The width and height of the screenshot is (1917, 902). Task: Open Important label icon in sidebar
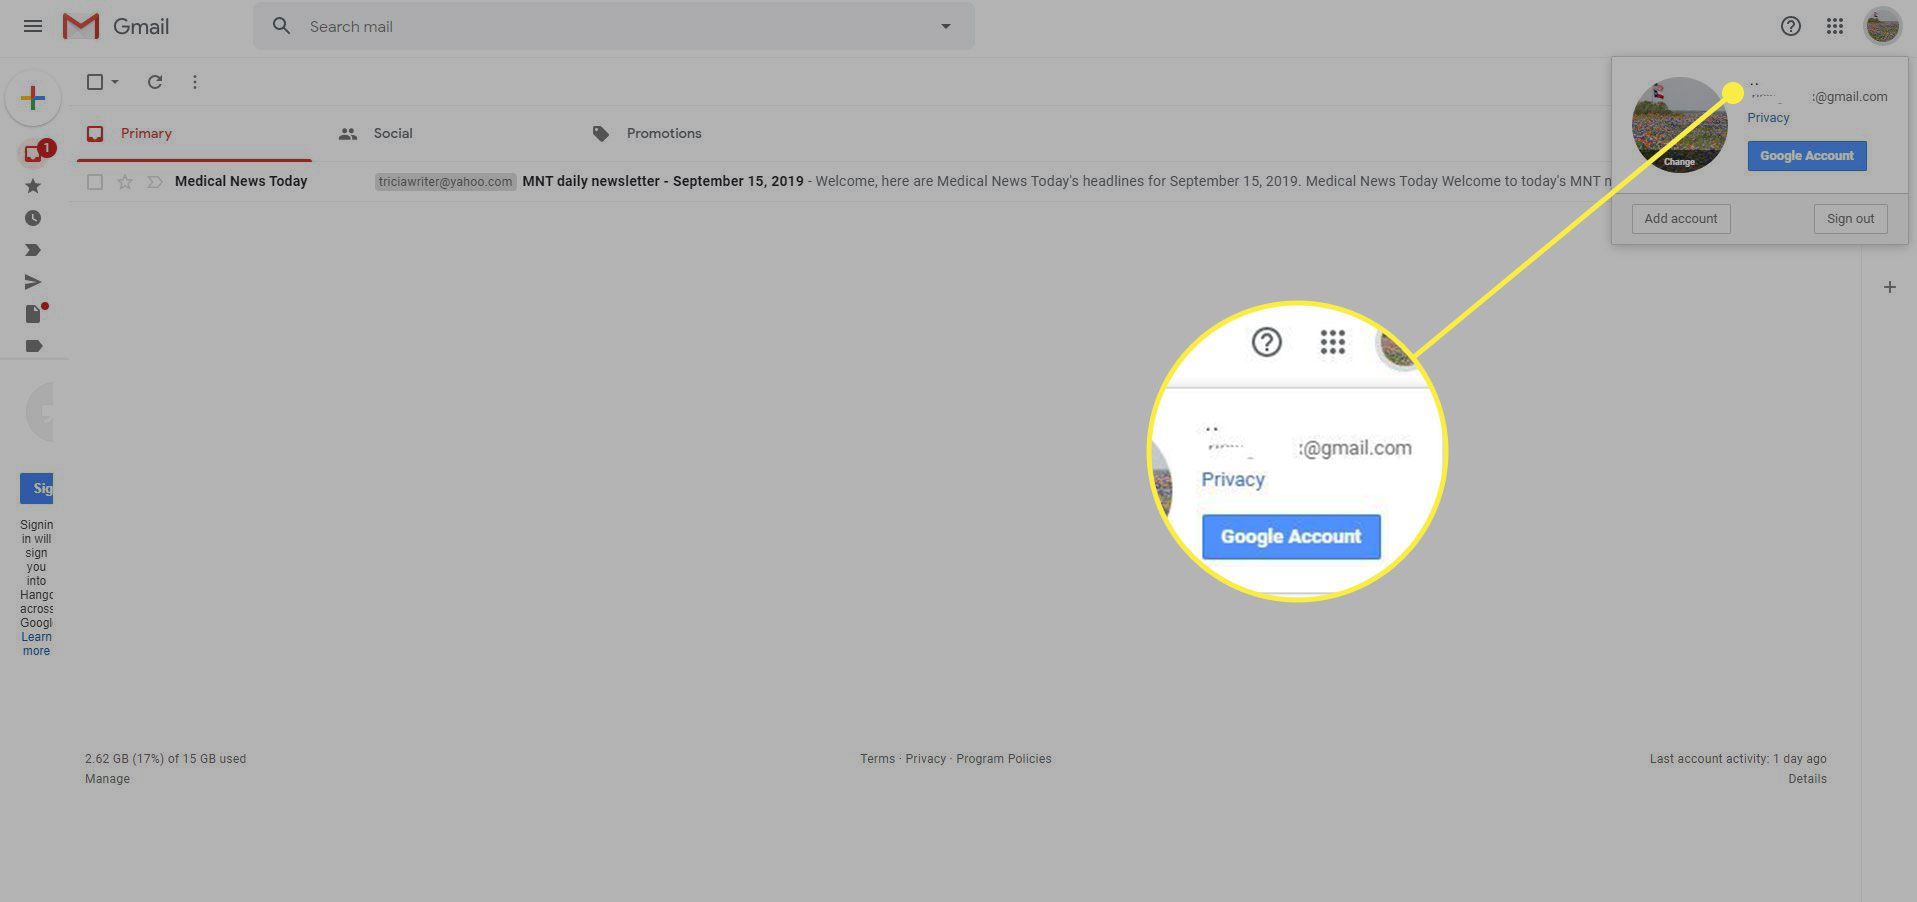point(33,250)
